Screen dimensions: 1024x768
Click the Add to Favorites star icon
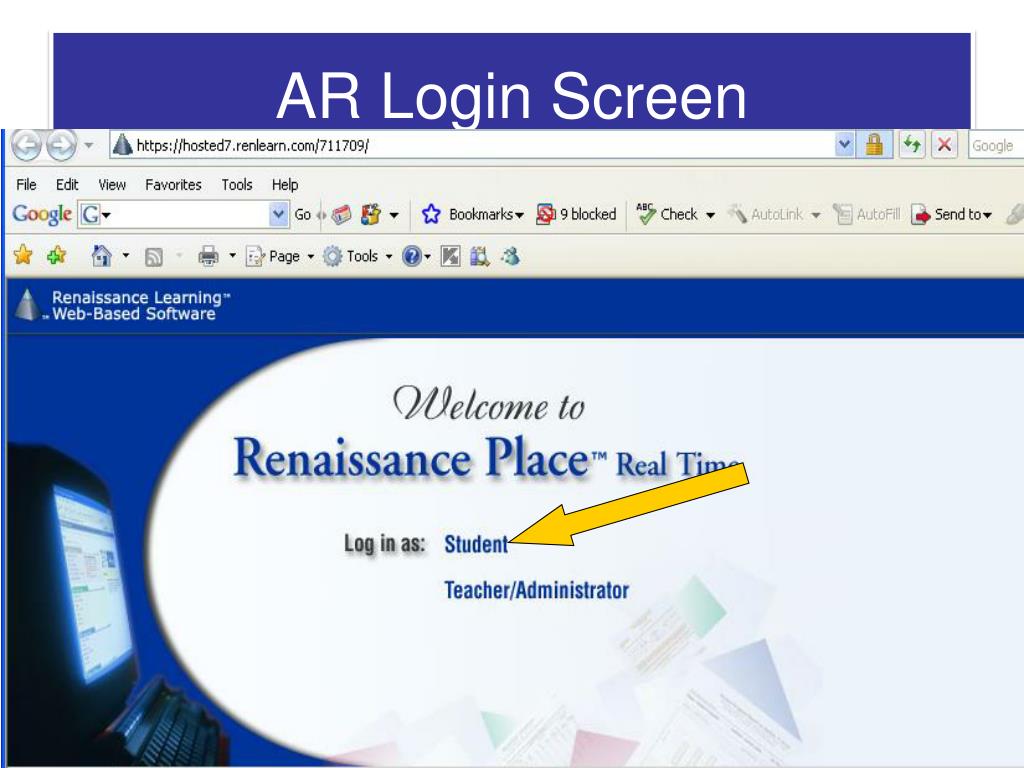pyautogui.click(x=56, y=254)
